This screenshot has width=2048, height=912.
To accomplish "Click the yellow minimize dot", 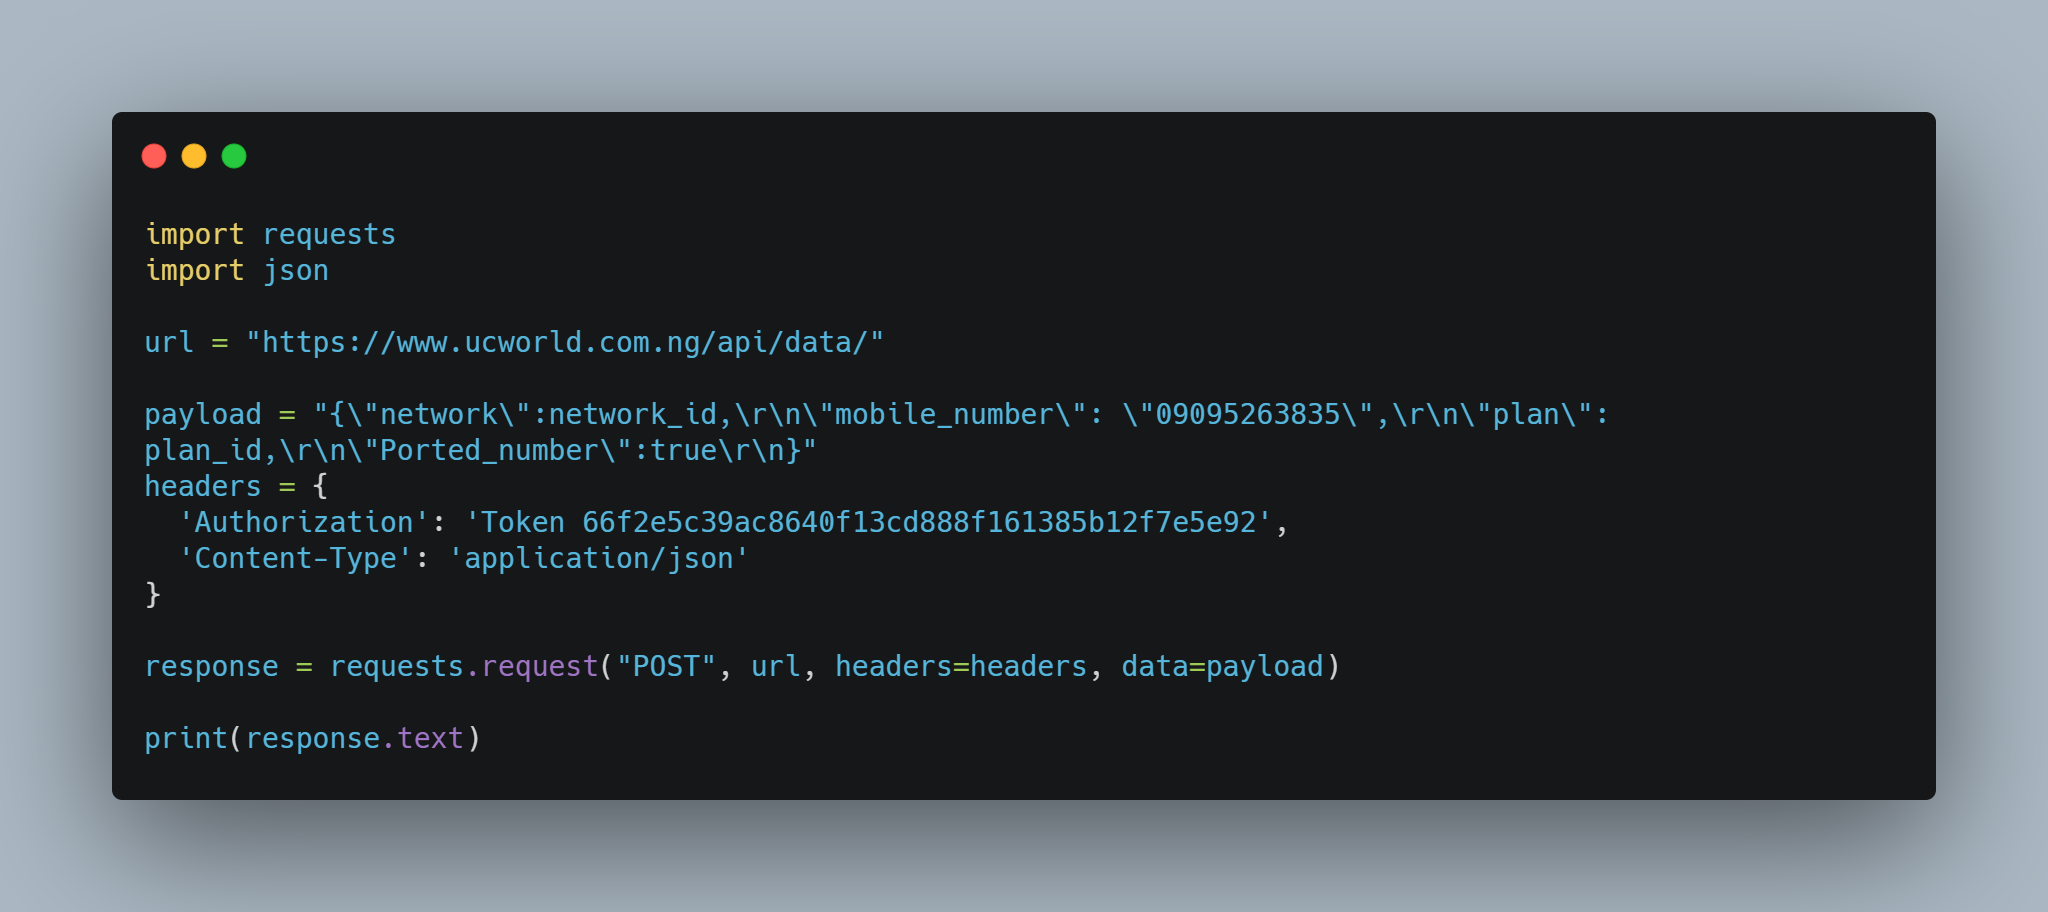I will pos(194,156).
